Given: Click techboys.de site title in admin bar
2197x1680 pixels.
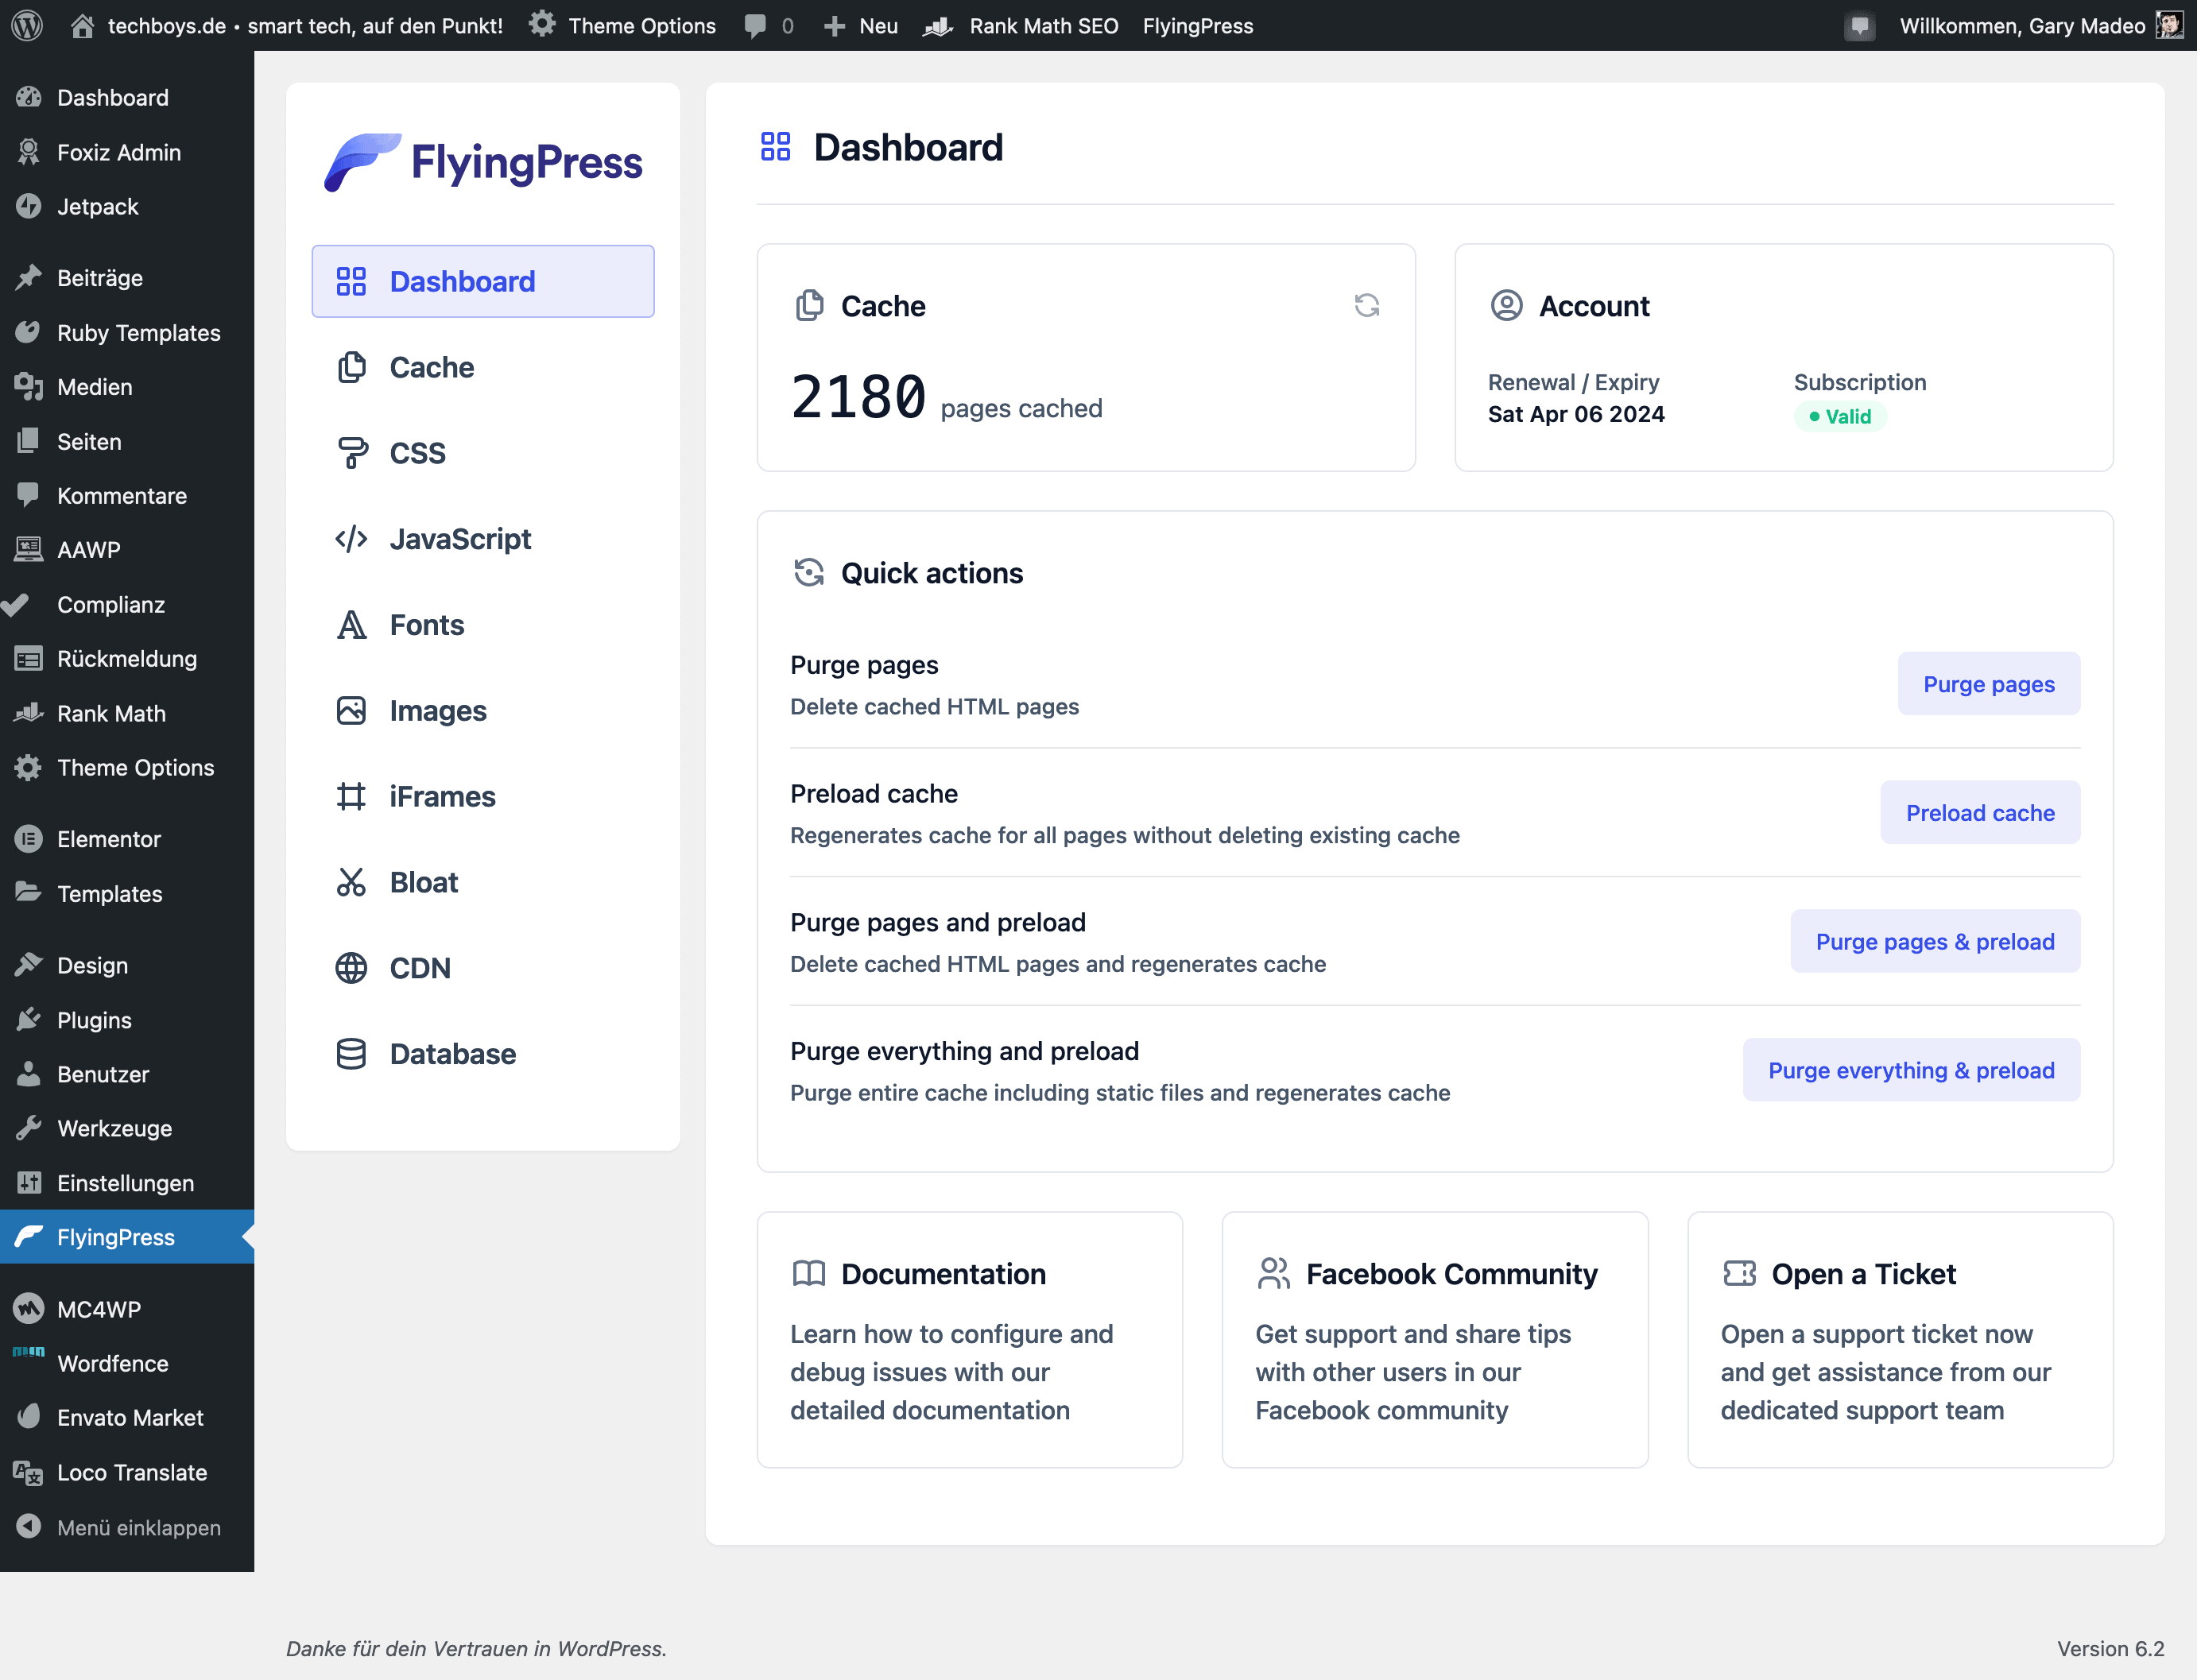Looking at the screenshot, I should (x=305, y=26).
